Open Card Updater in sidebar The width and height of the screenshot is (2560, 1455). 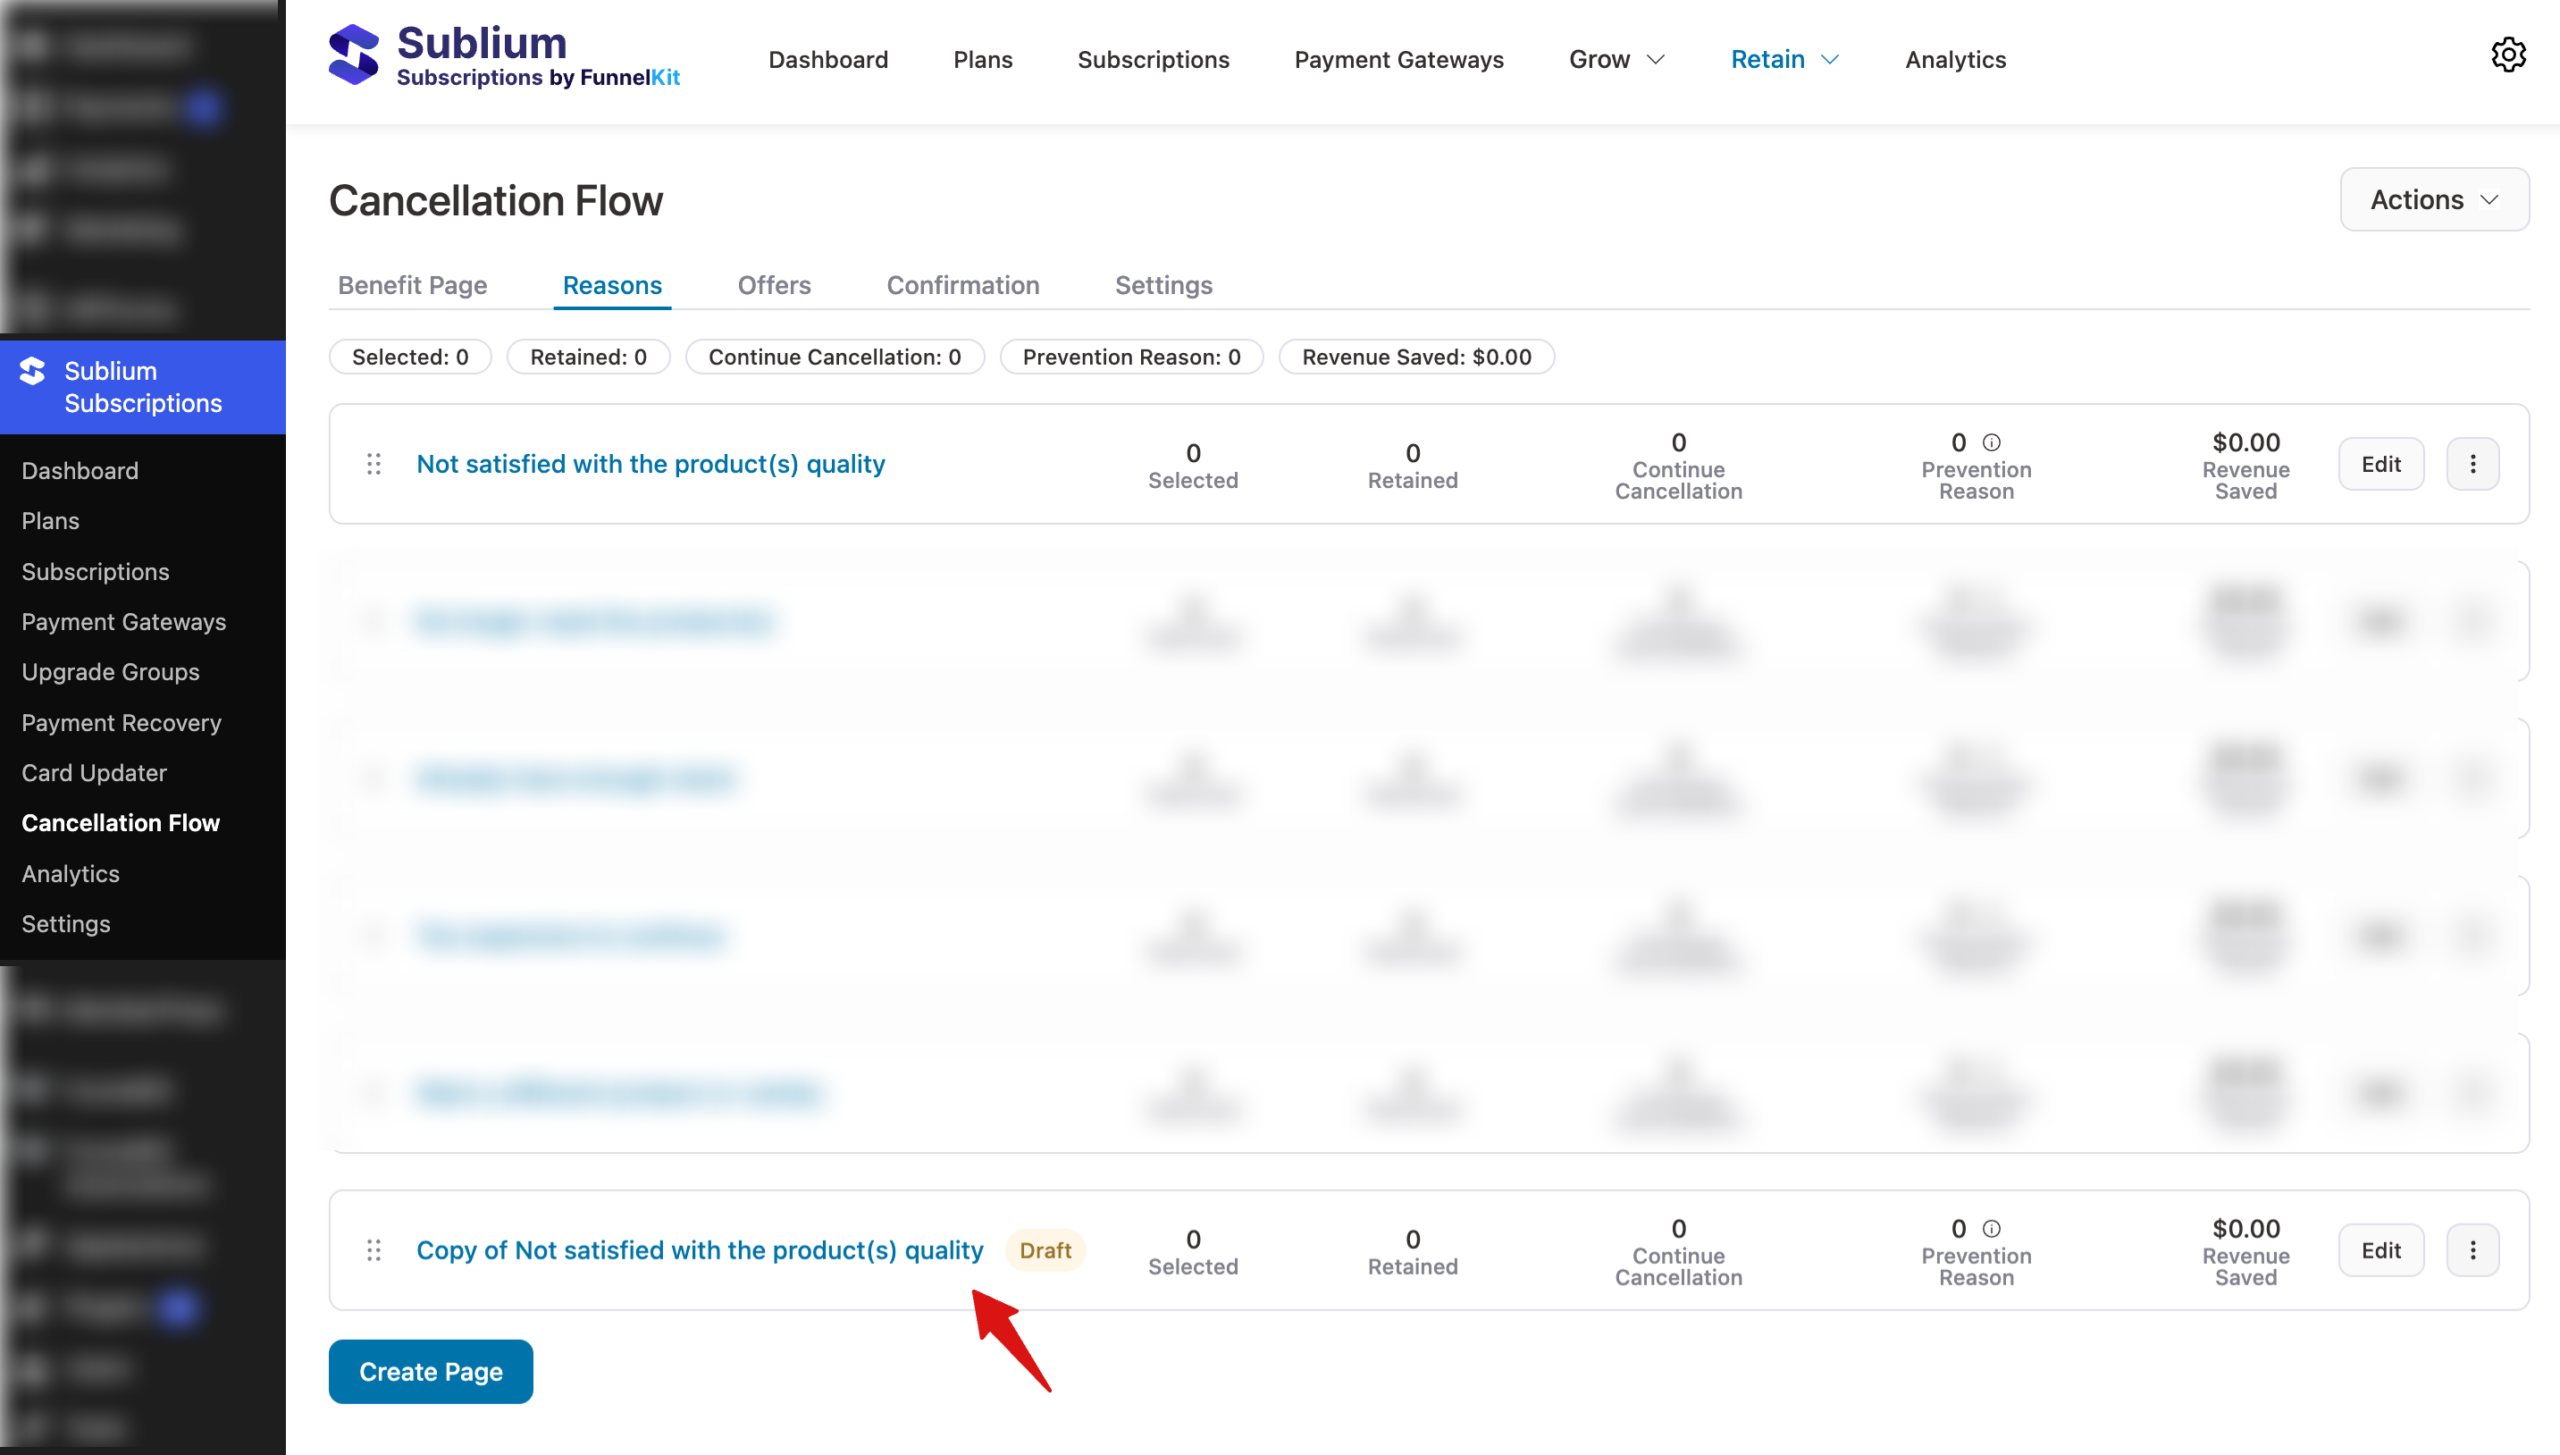point(94,773)
